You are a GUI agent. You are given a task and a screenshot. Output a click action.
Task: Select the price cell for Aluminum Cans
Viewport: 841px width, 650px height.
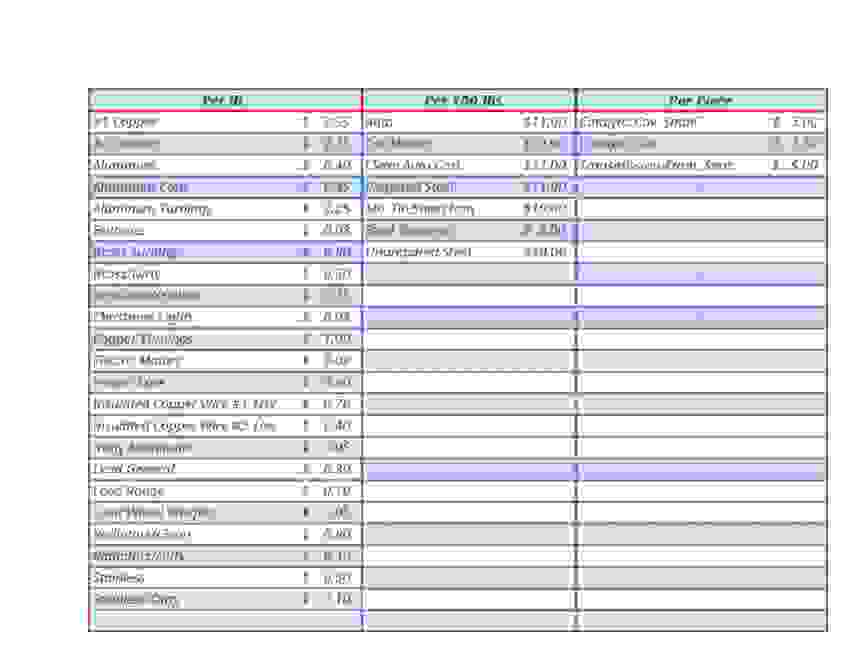pyautogui.click(x=336, y=187)
